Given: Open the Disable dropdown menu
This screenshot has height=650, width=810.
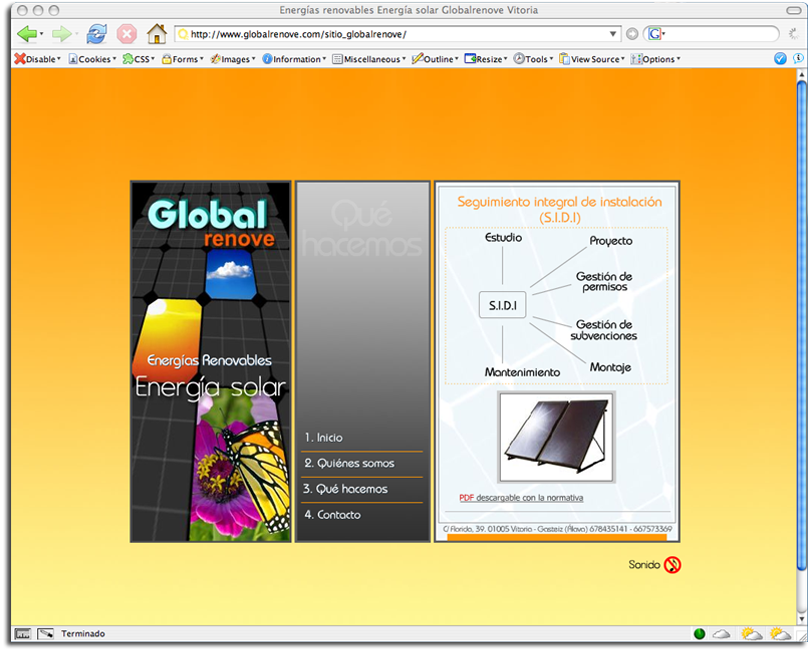Looking at the screenshot, I should pos(38,59).
